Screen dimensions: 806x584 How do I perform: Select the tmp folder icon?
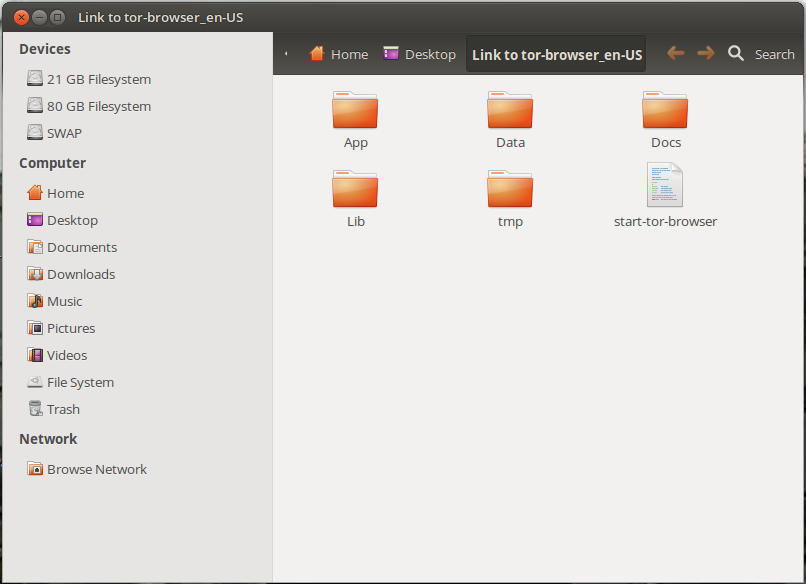pyautogui.click(x=510, y=189)
